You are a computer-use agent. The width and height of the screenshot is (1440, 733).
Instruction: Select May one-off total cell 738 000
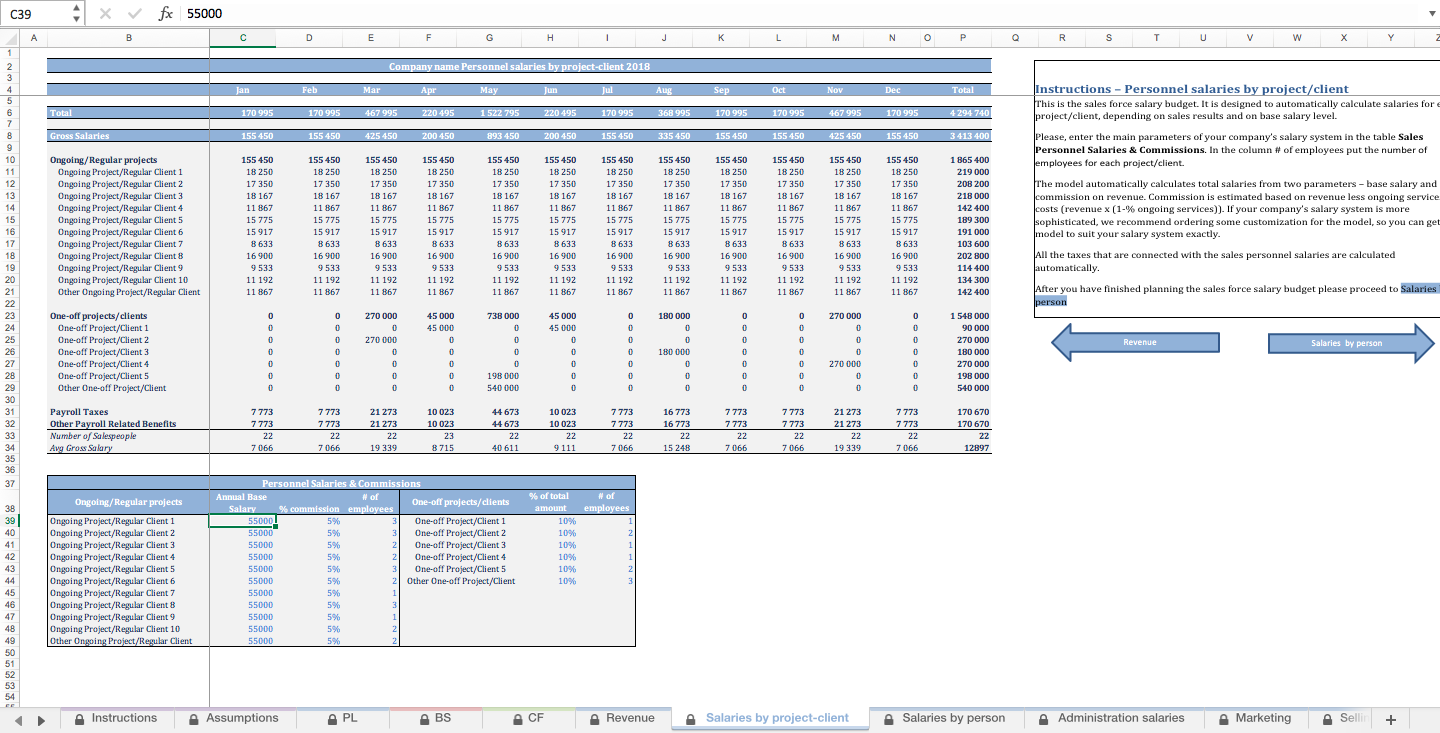pos(489,316)
